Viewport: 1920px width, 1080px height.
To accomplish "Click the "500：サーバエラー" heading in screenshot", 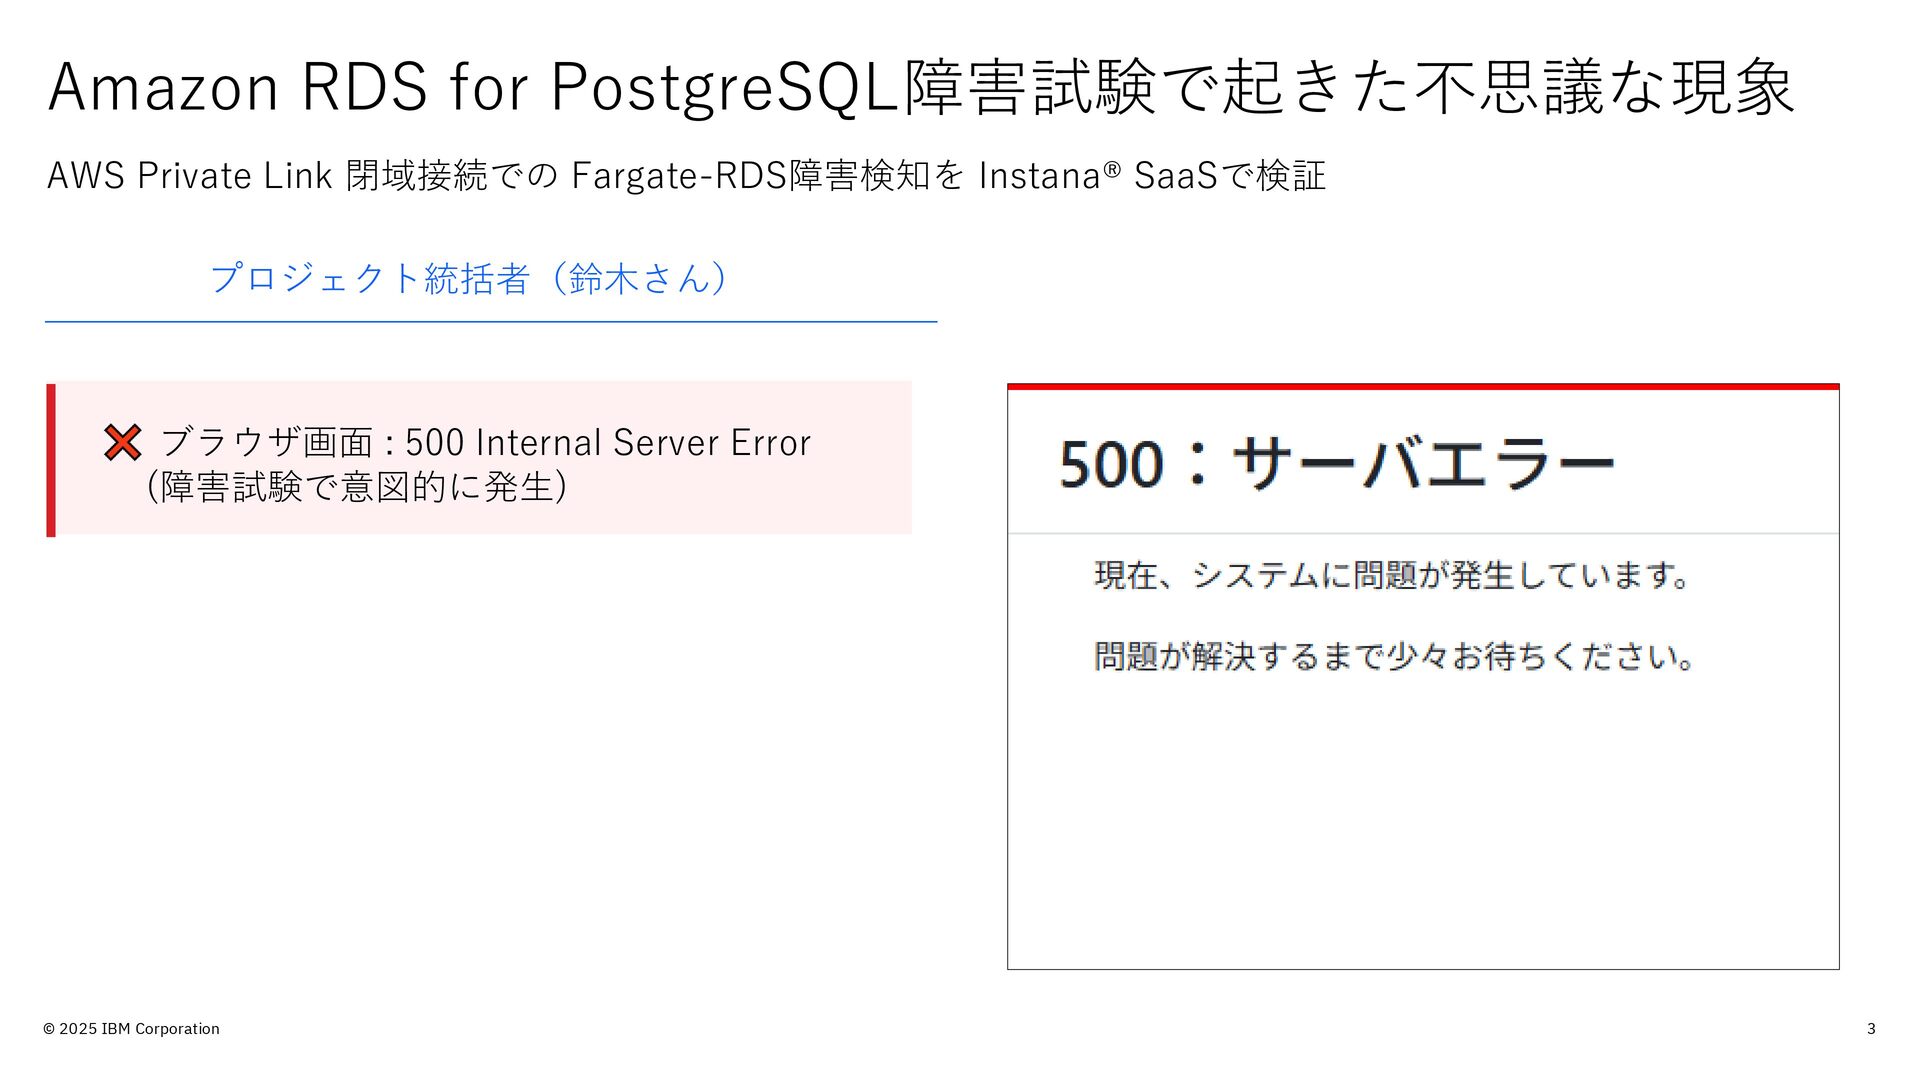I will click(x=1336, y=464).
